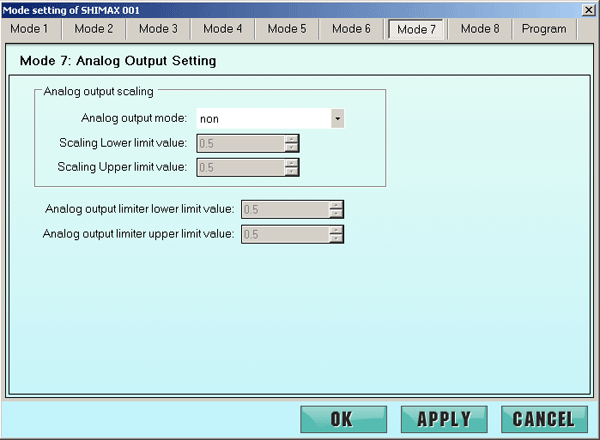
Task: Close the Mode setting dialog window
Action: point(590,9)
